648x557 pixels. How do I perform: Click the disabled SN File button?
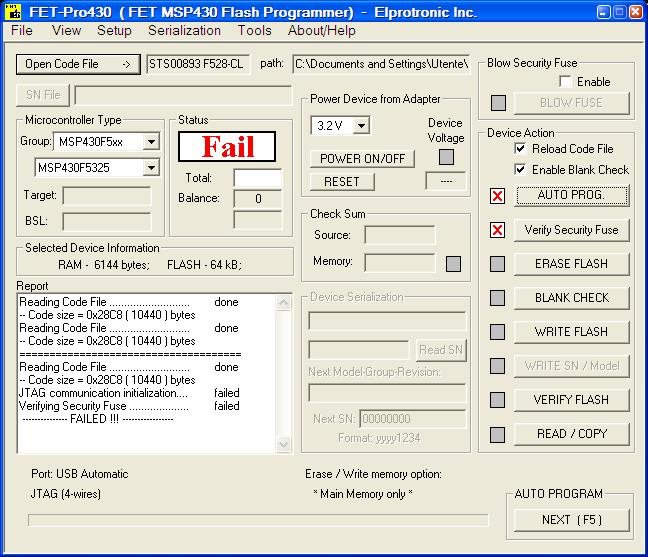43,95
